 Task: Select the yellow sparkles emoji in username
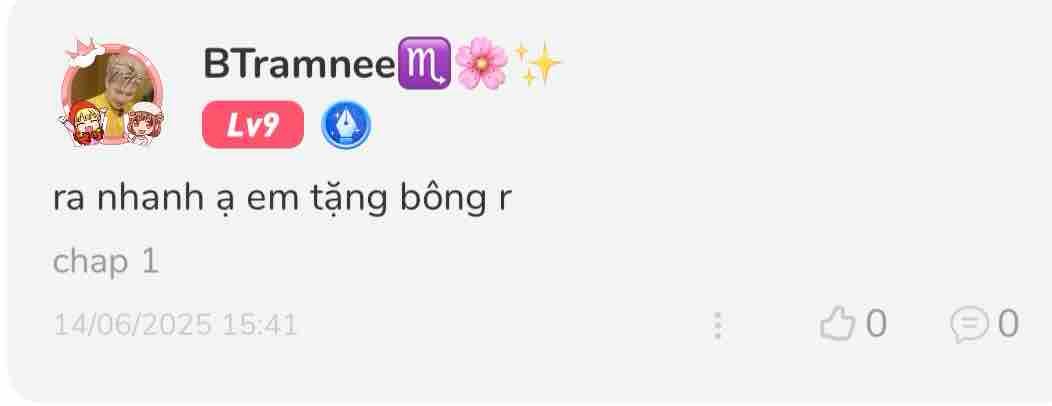pyautogui.click(x=536, y=64)
